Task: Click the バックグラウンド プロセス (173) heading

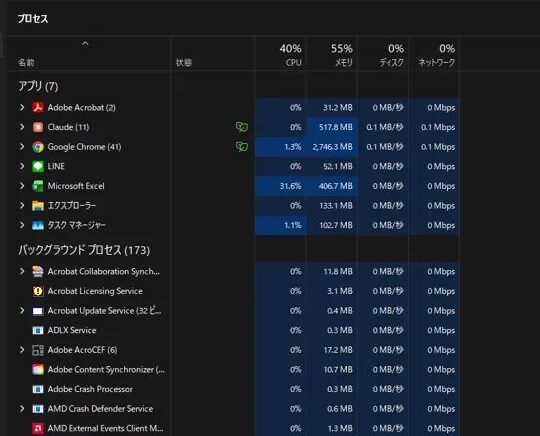Action: point(84,250)
